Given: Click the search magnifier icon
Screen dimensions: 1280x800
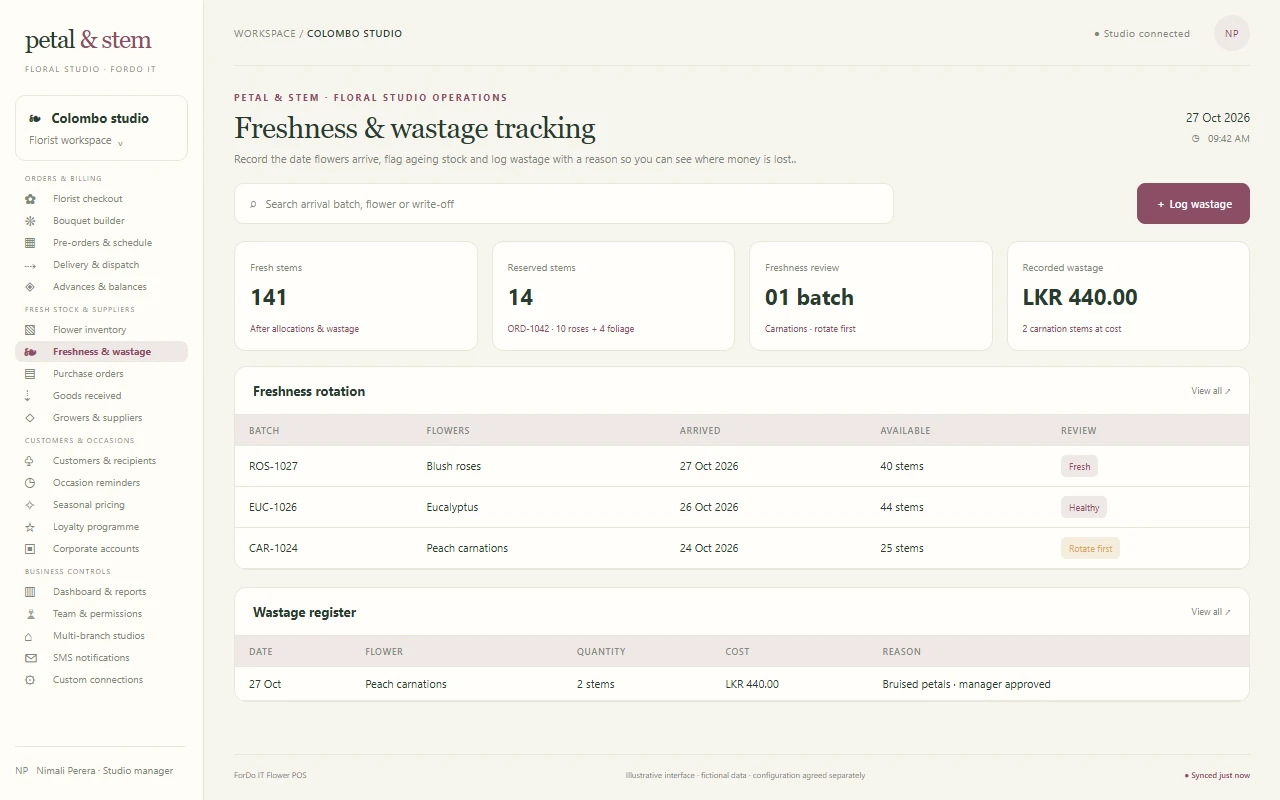Looking at the screenshot, I should 253,204.
